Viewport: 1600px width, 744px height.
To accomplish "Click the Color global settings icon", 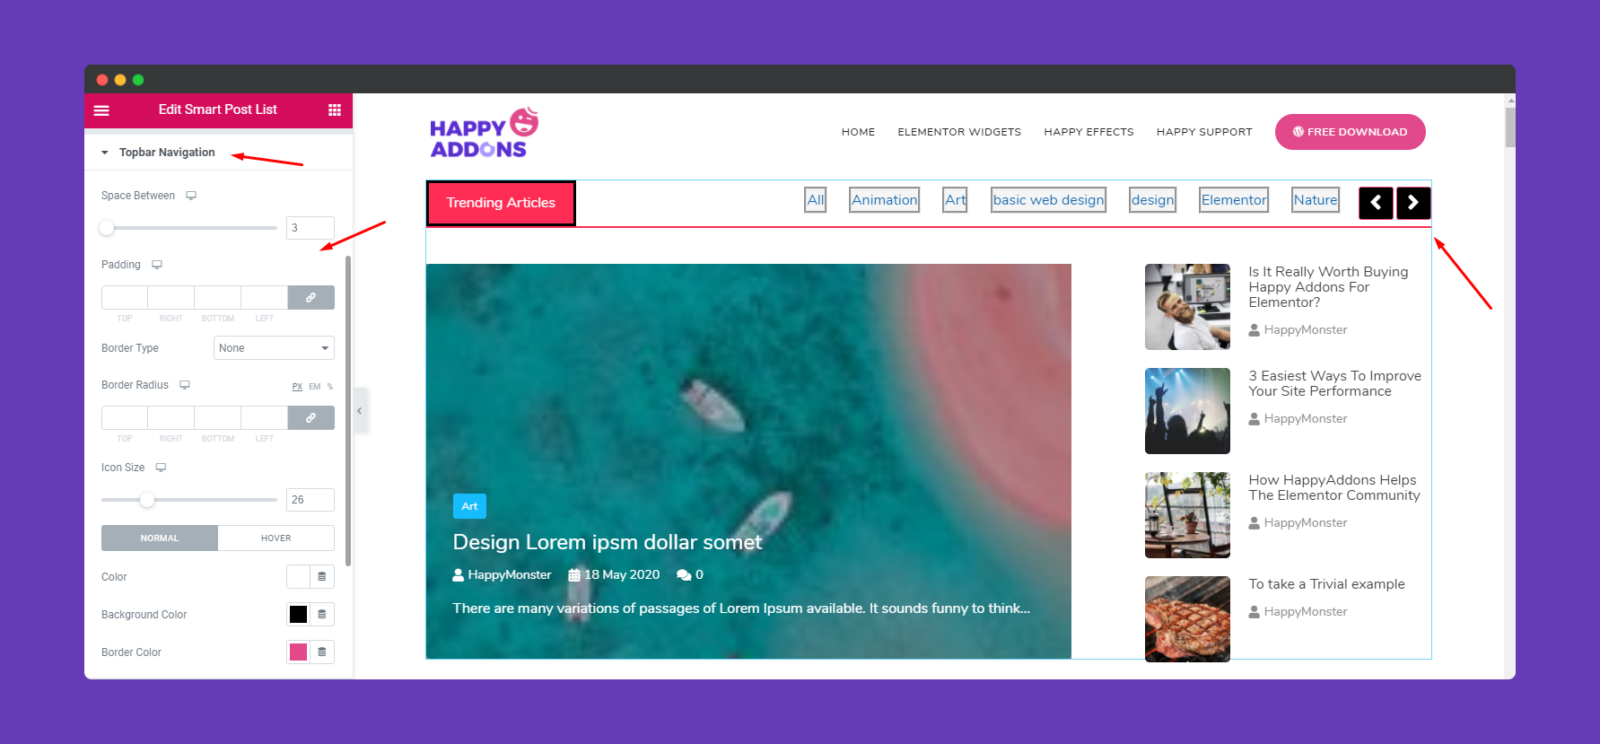I will tap(322, 577).
